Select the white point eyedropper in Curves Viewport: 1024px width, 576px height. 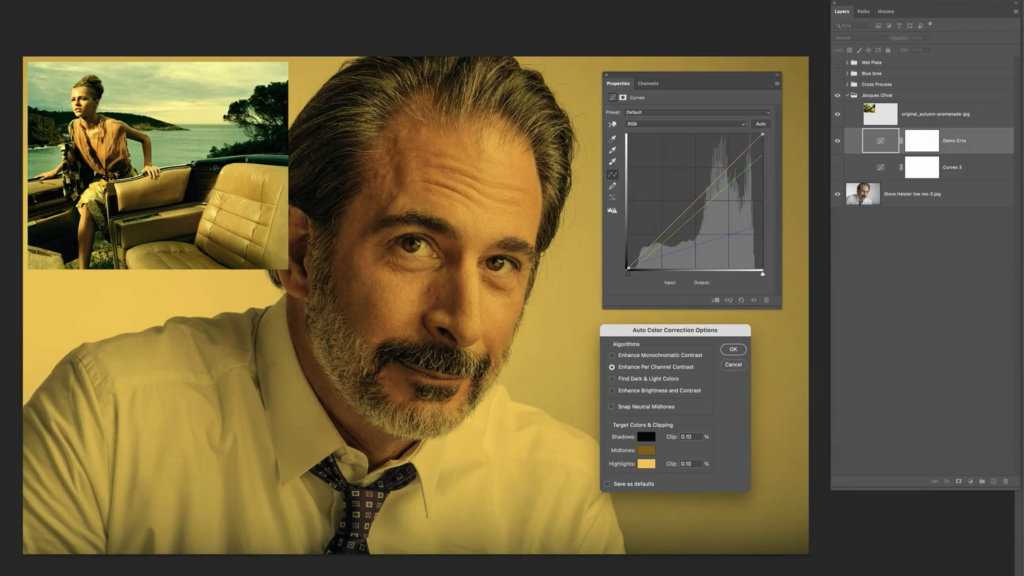point(612,162)
